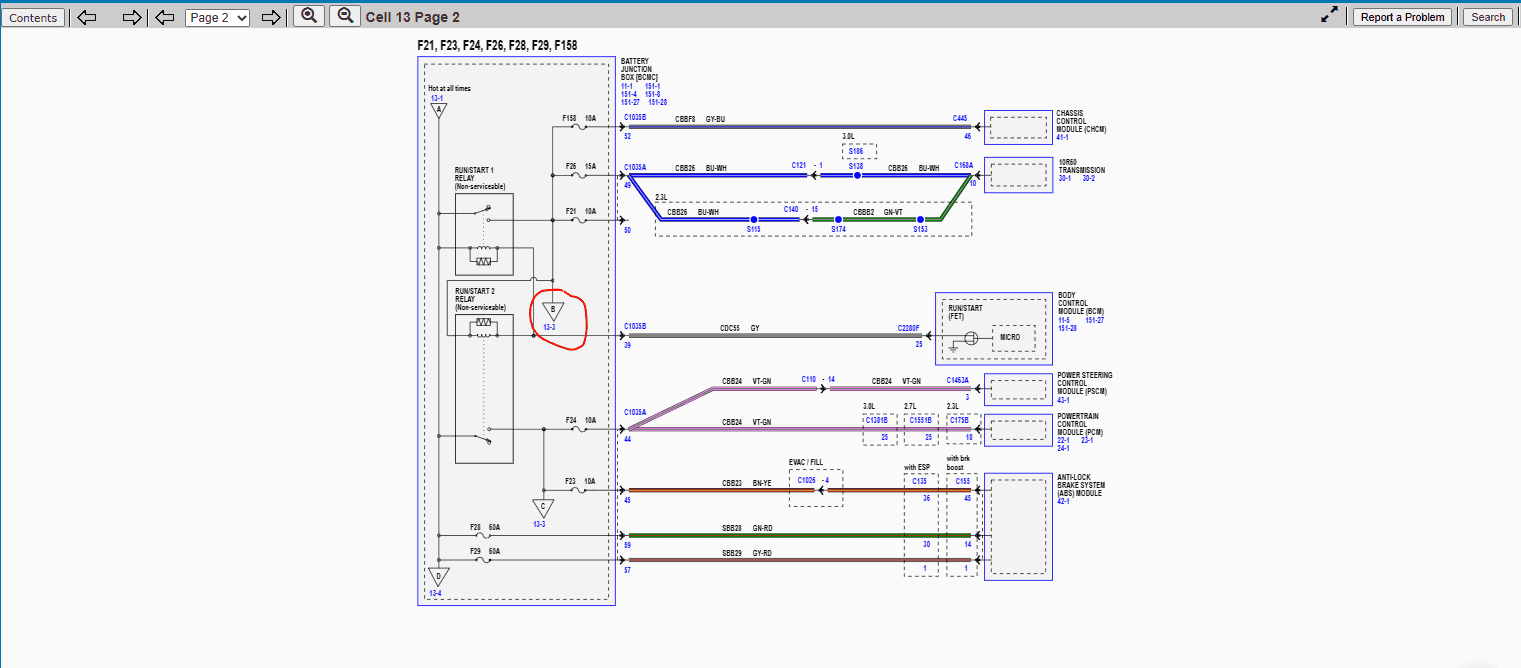Click the S153 splice link
Viewport: 1521px width, 668px height.
(920, 229)
